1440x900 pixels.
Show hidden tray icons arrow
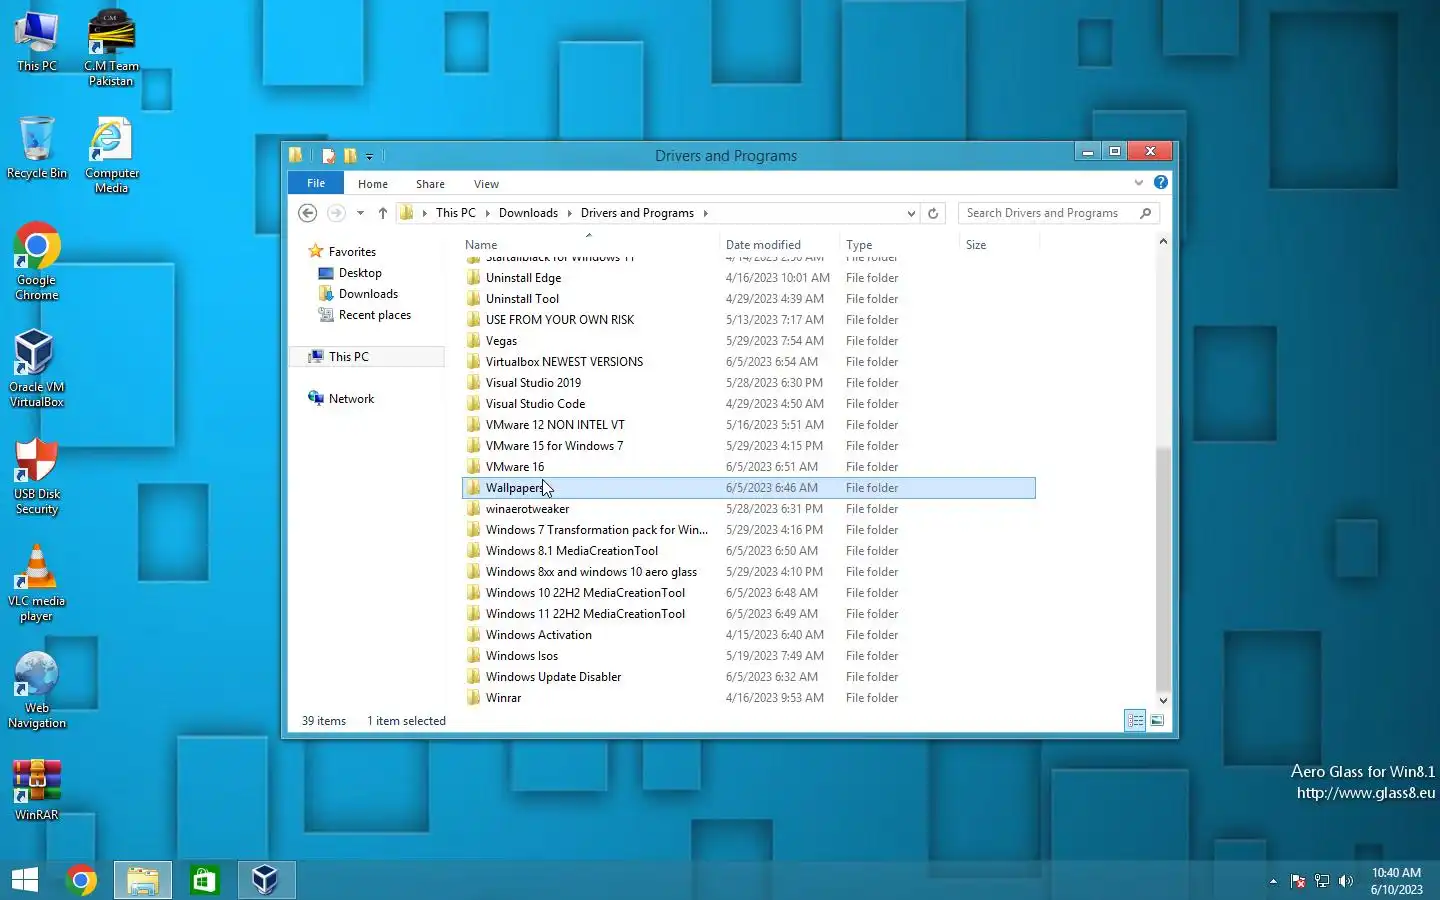(x=1273, y=881)
